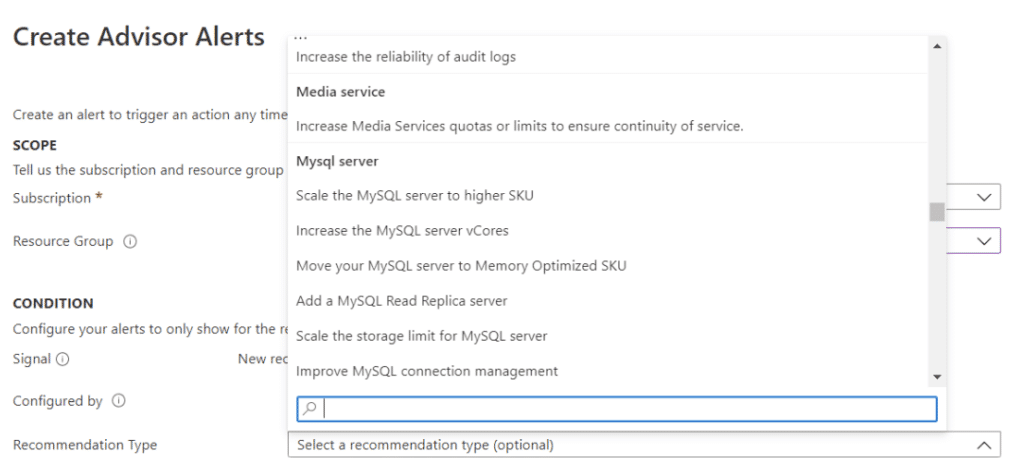Image resolution: width=1024 pixels, height=475 pixels.
Task: Select Scale the MySQL server to higher SKU
Action: coord(414,195)
